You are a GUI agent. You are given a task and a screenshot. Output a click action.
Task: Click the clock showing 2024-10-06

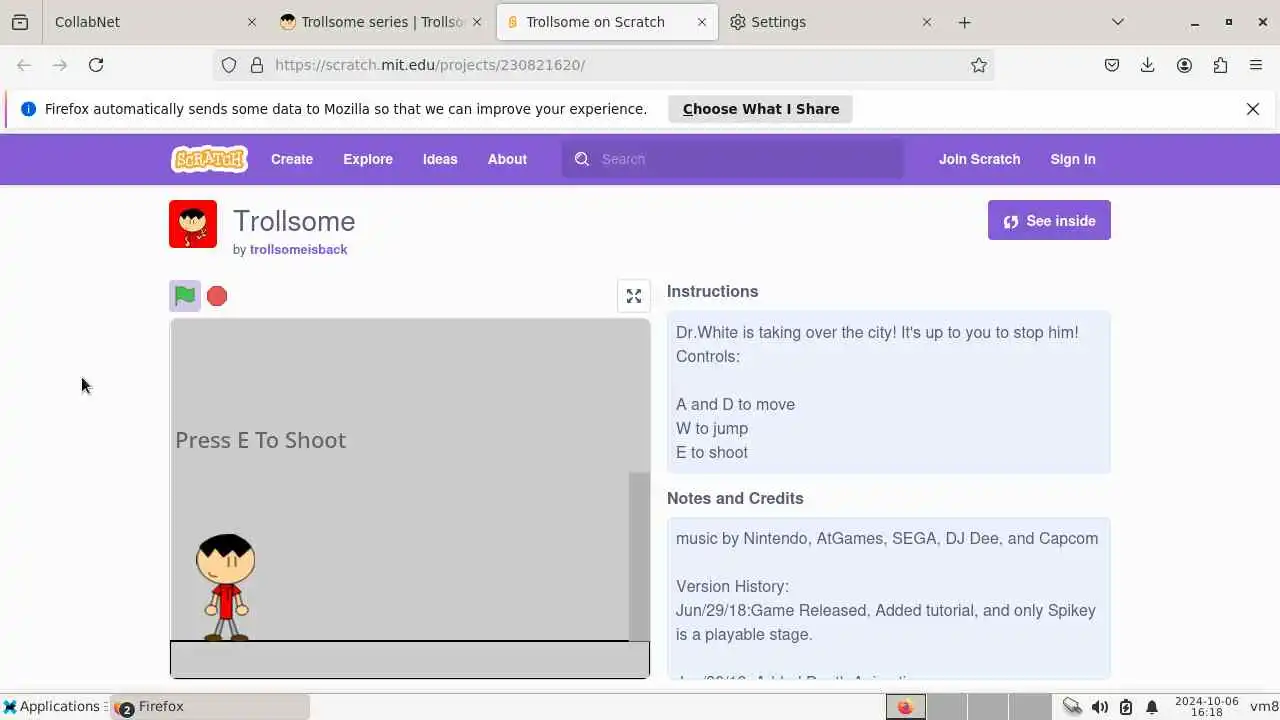click(1207, 707)
